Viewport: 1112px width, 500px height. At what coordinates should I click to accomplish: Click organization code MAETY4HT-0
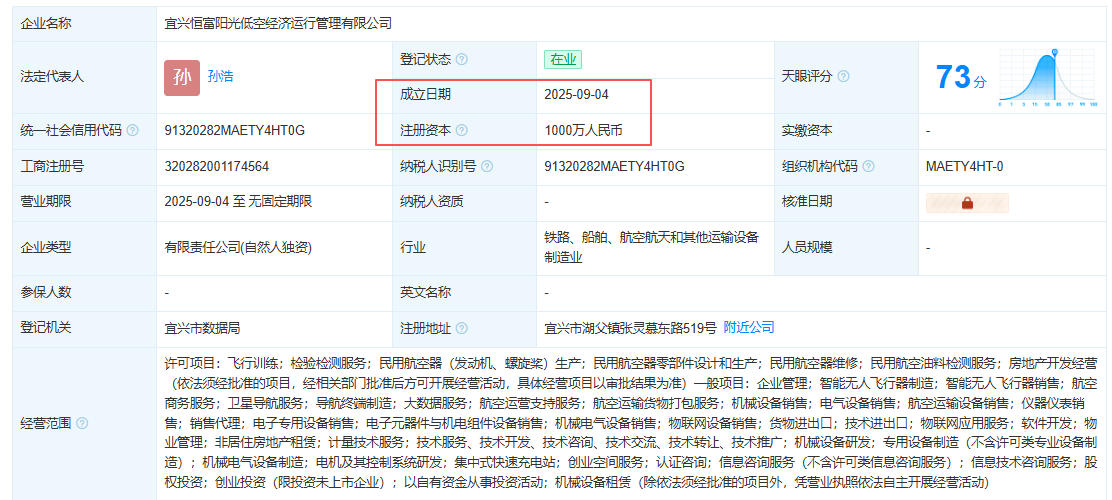(x=964, y=167)
